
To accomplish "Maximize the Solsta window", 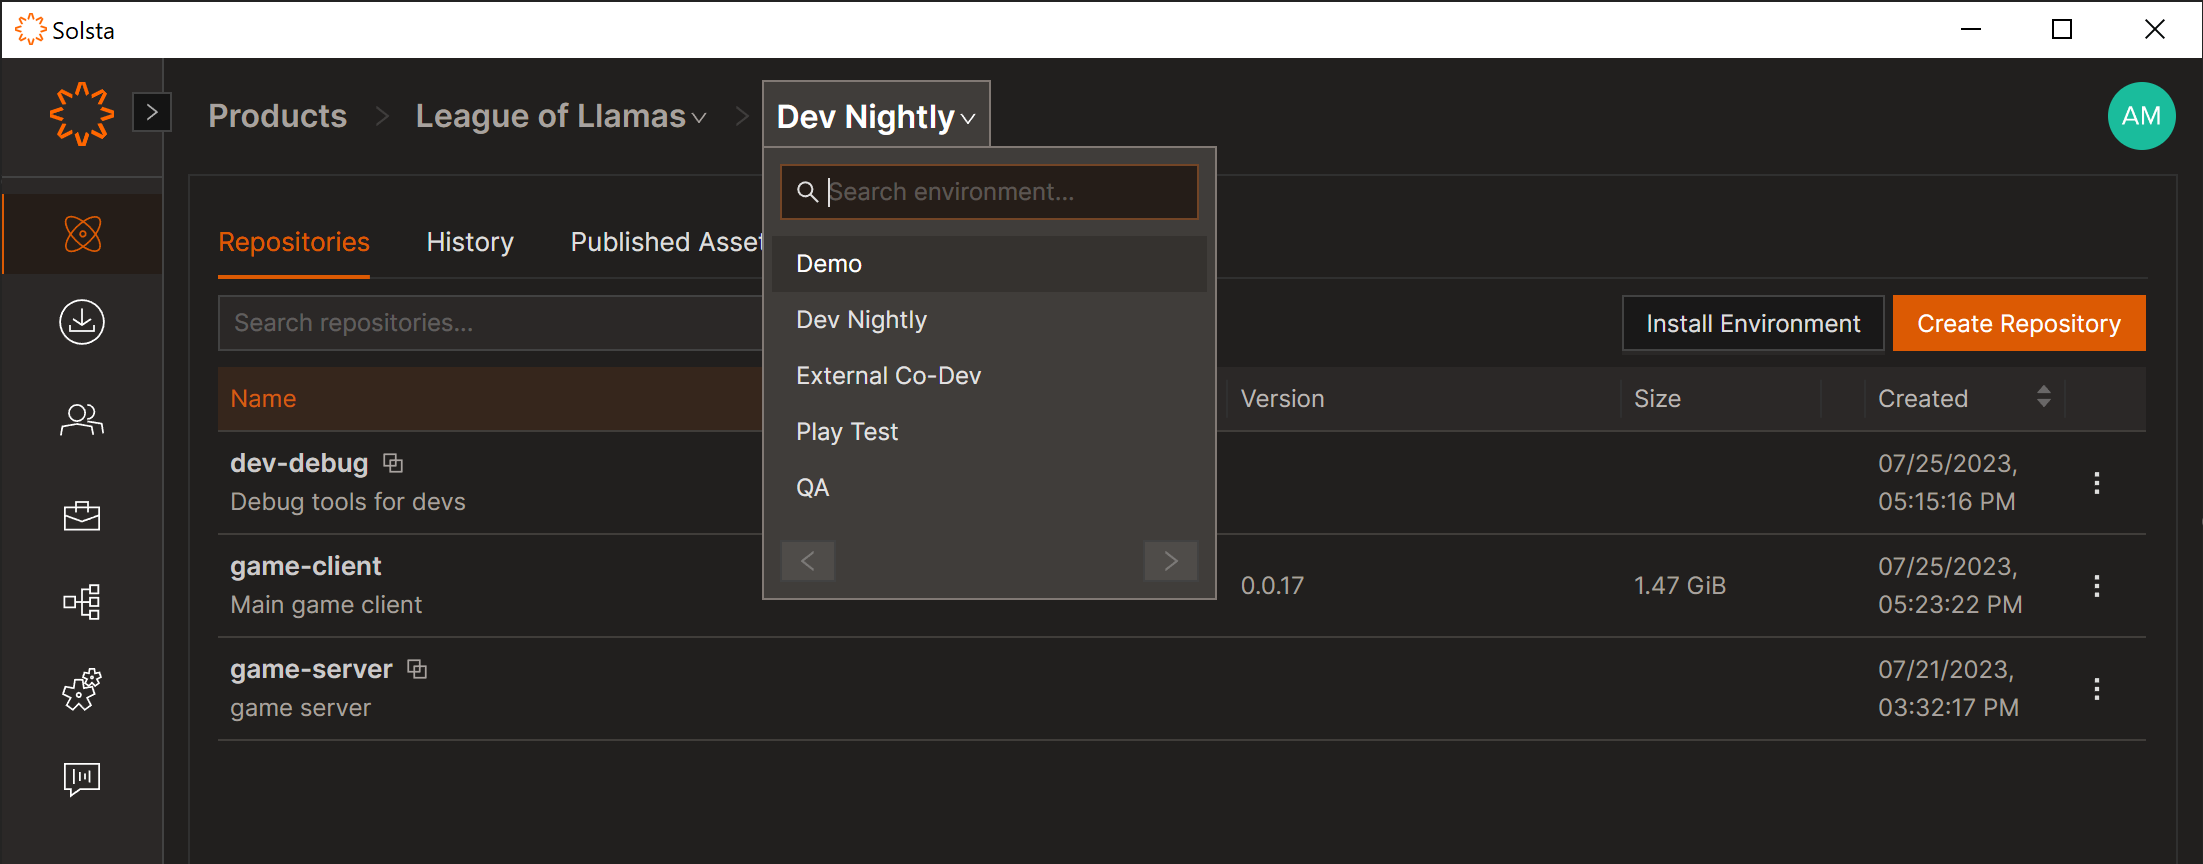I will [x=2062, y=29].
